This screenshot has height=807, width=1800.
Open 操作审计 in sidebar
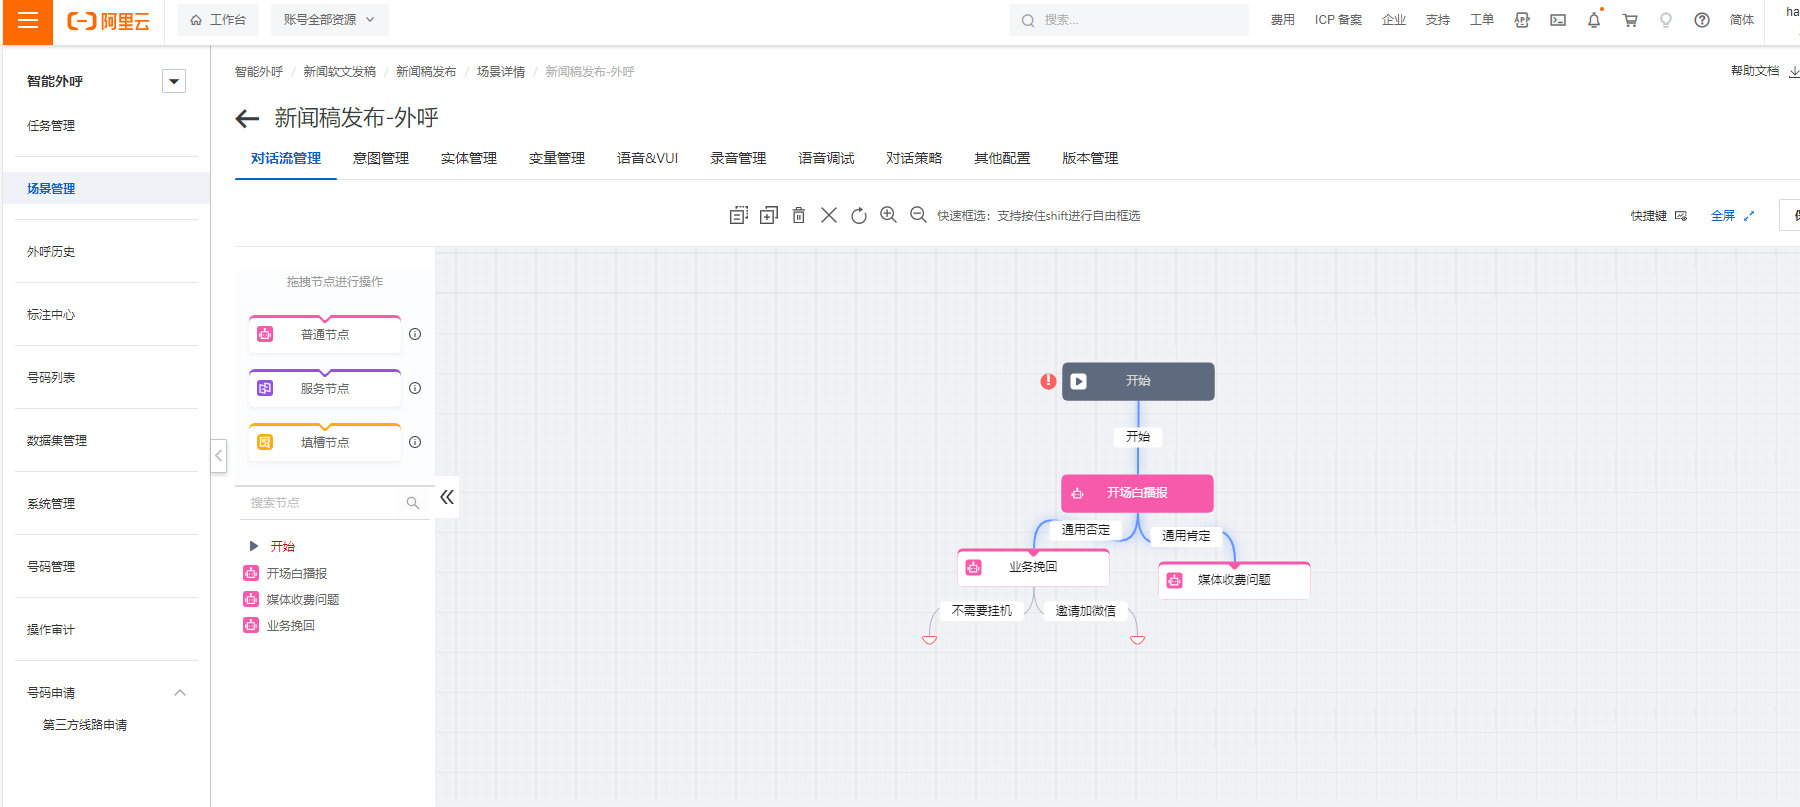tap(51, 630)
